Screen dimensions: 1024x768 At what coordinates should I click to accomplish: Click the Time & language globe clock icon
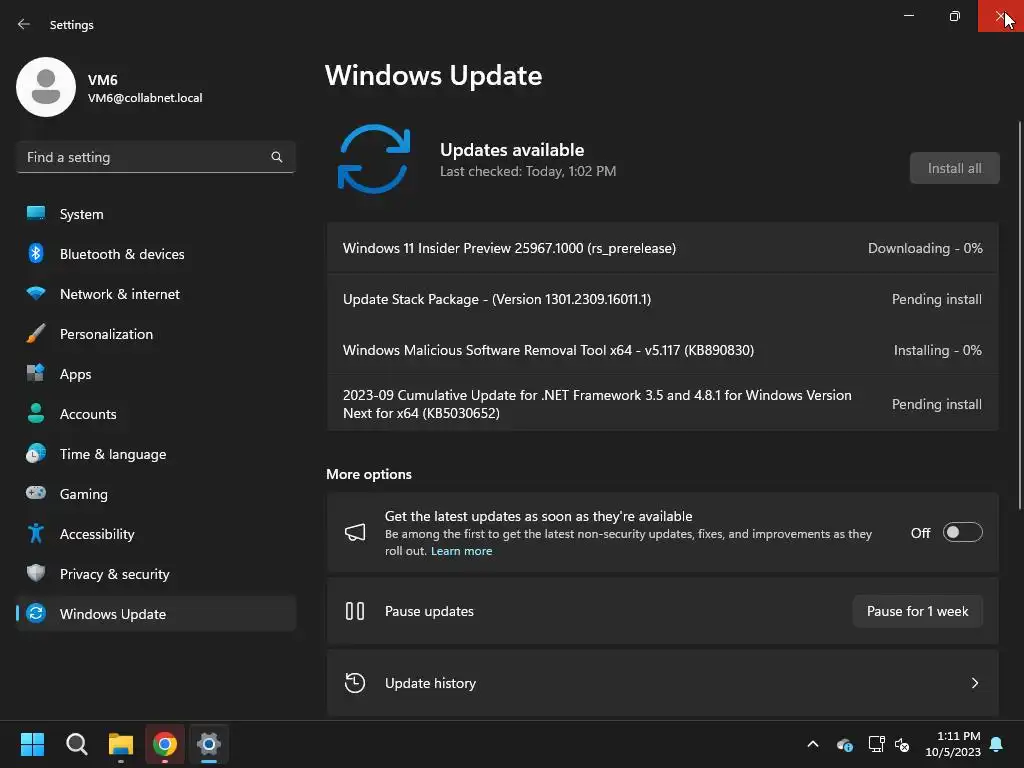point(36,453)
